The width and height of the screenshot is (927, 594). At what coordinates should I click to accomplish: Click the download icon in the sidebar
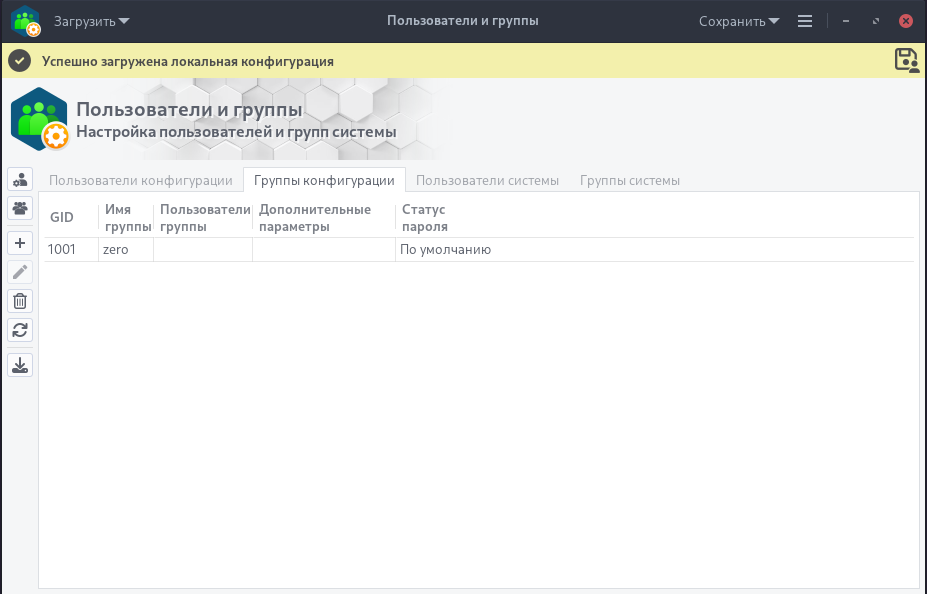coord(20,365)
